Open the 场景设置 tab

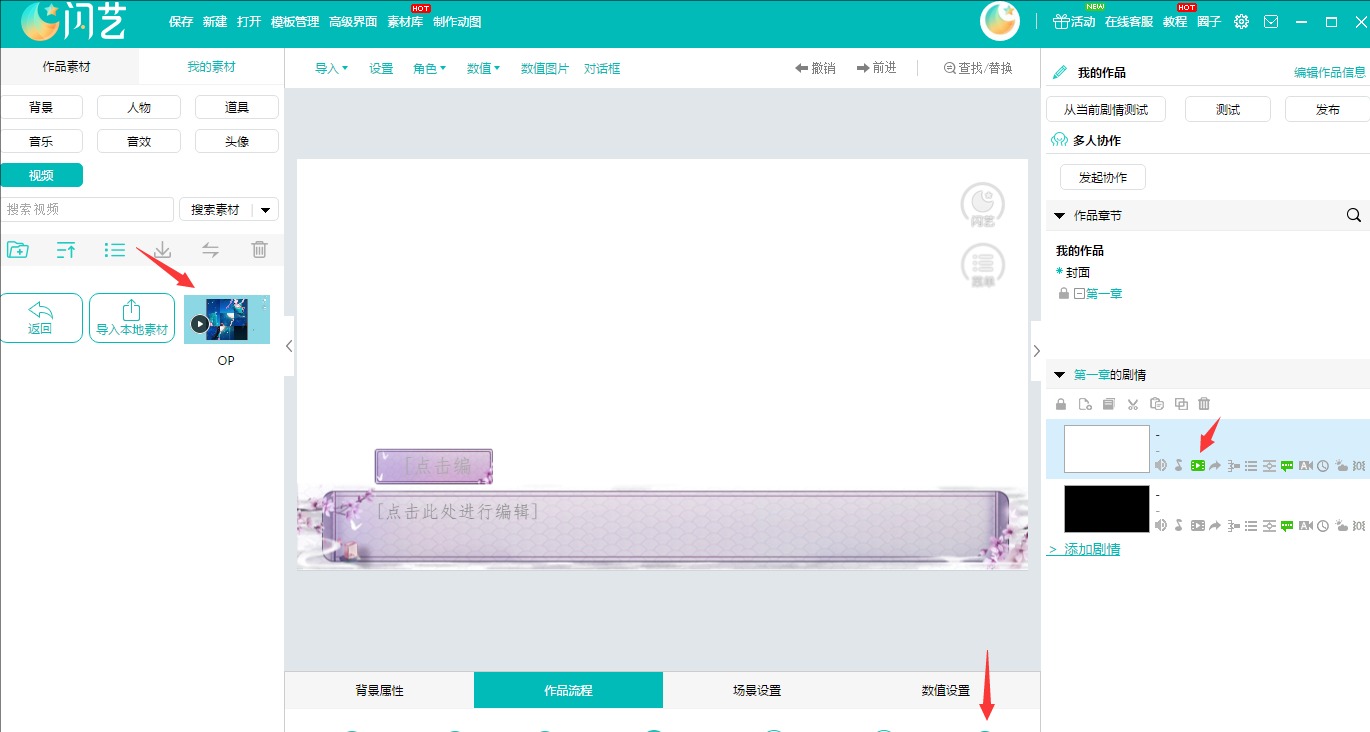[x=757, y=690]
